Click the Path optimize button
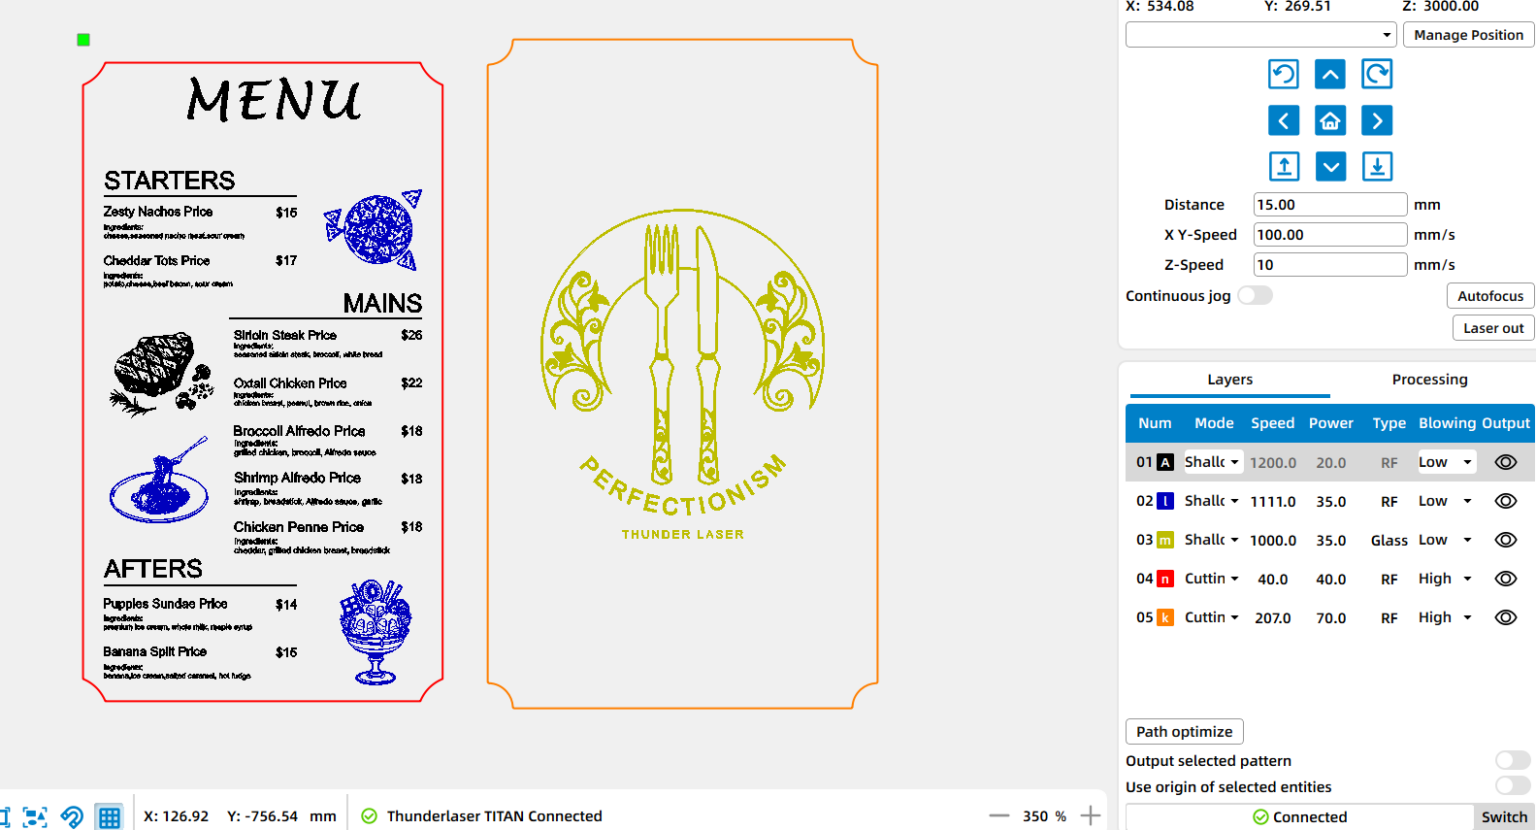The image size is (1536, 830). click(x=1184, y=732)
